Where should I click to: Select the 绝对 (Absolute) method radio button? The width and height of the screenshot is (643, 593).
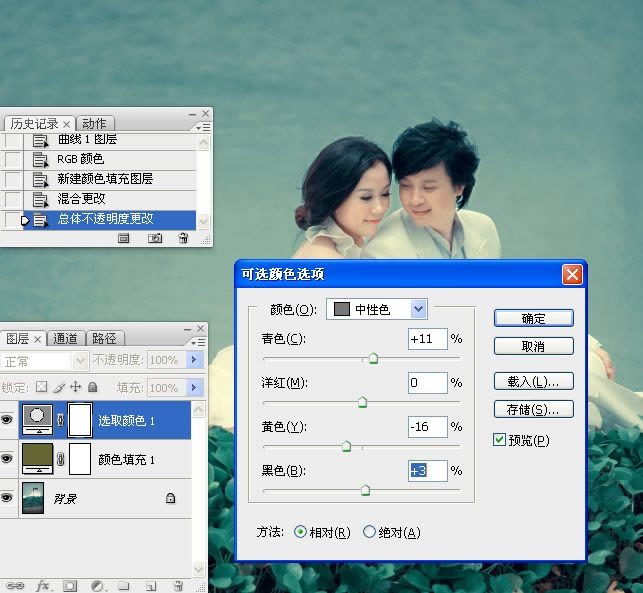pos(369,532)
